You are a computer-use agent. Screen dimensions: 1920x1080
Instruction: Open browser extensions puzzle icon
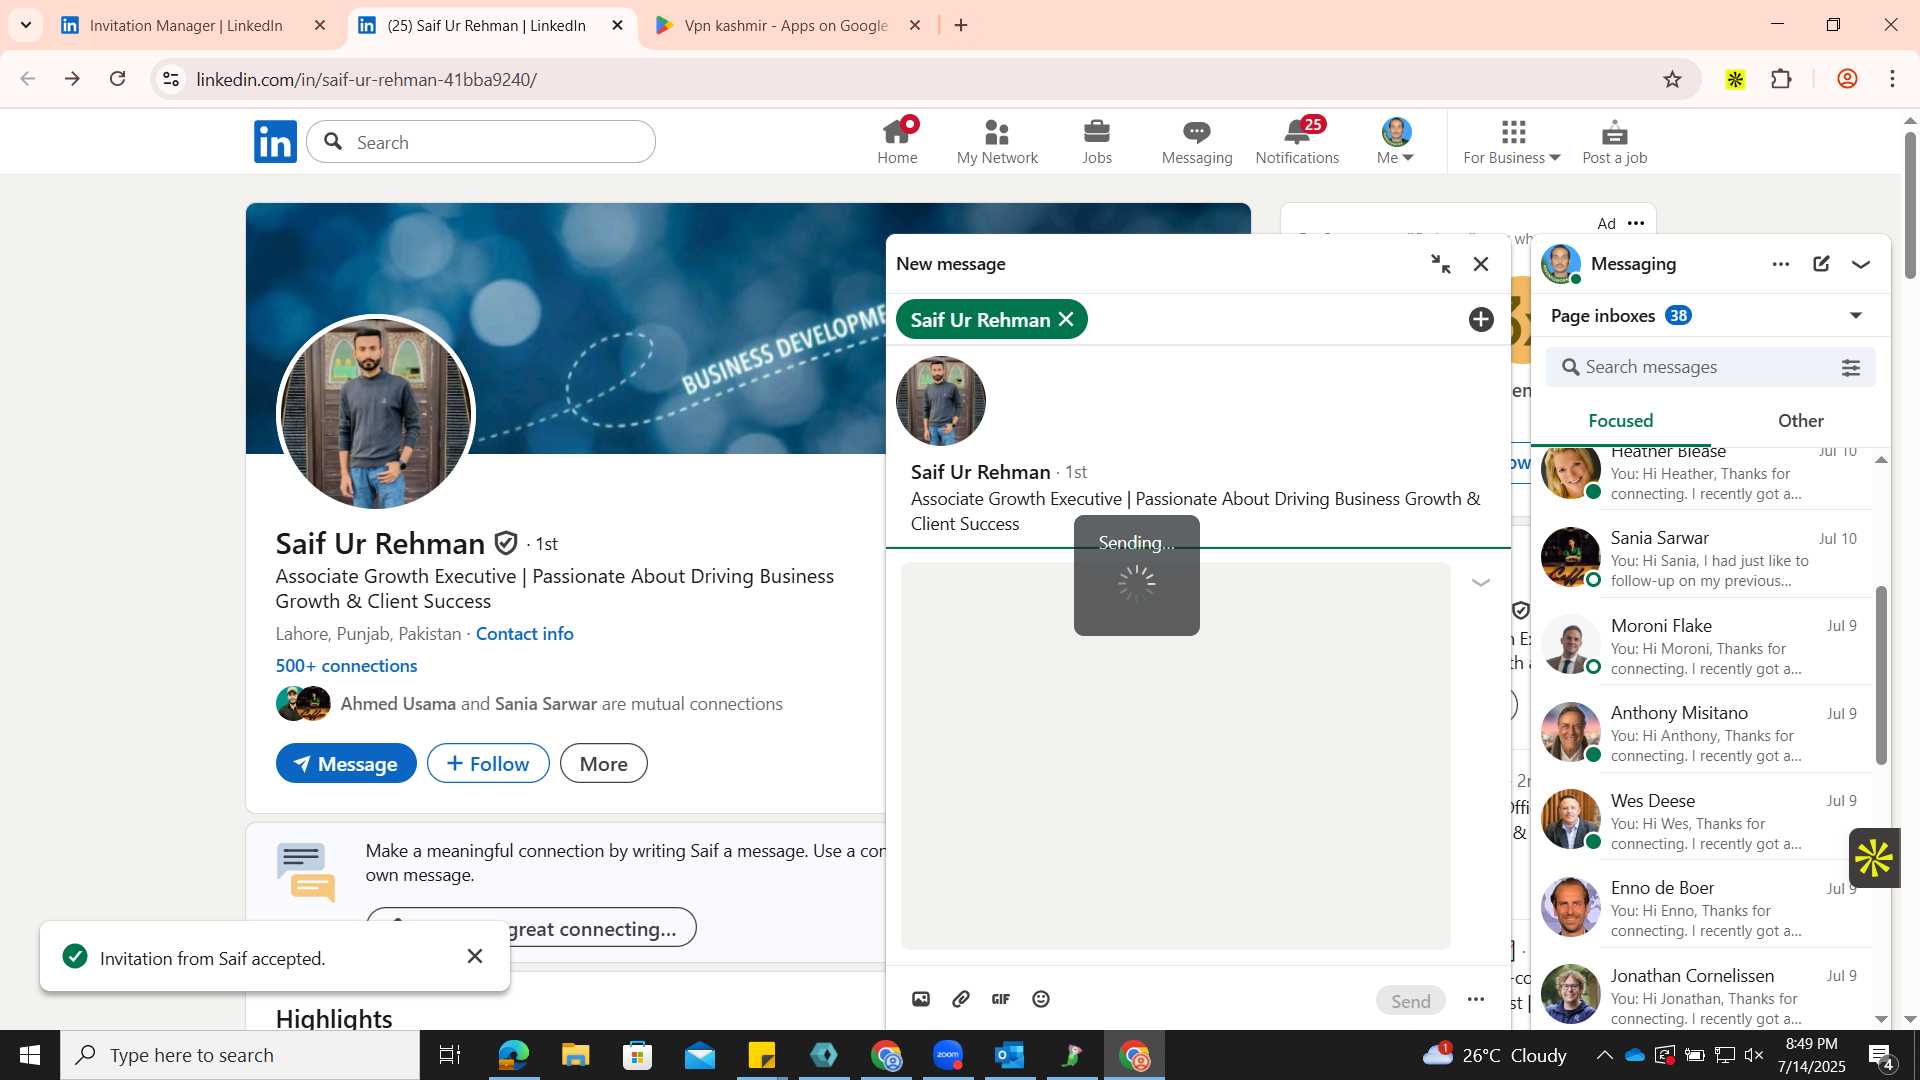click(1781, 79)
